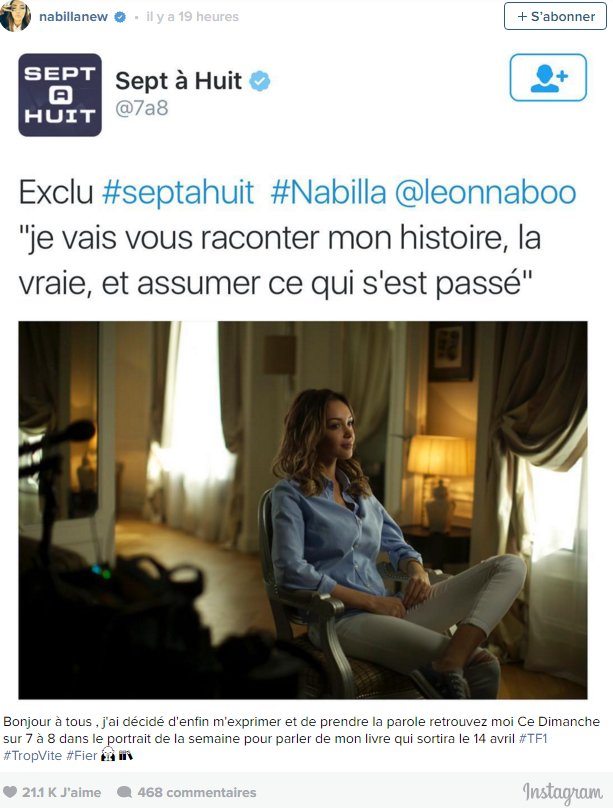The height and width of the screenshot is (808, 613).
Task: Click the verified badge beside Sept à Huit
Action: click(260, 81)
